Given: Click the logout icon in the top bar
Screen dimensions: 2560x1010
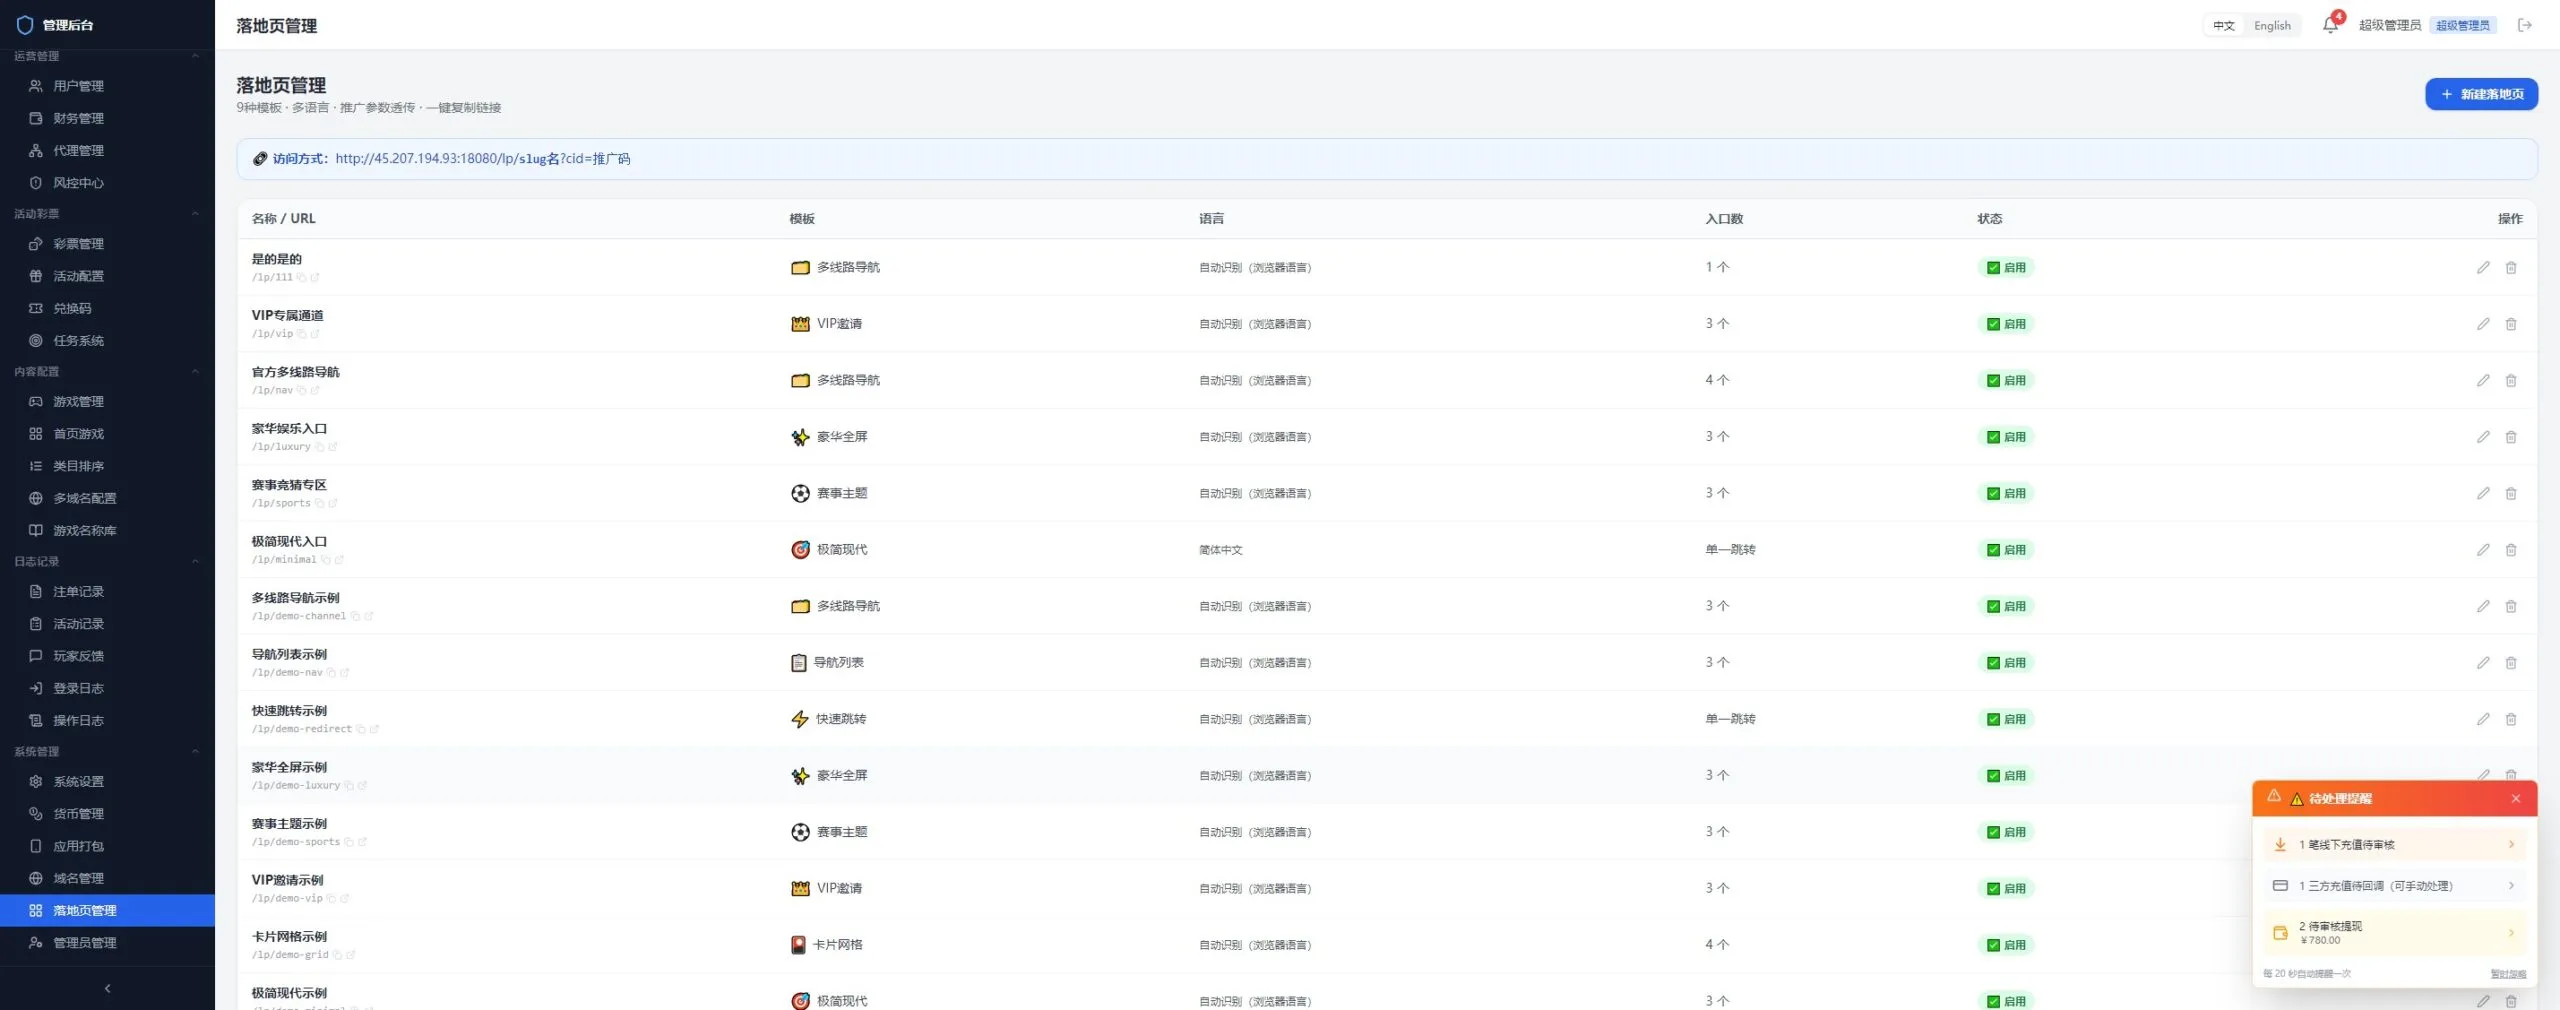Looking at the screenshot, I should [2525, 25].
